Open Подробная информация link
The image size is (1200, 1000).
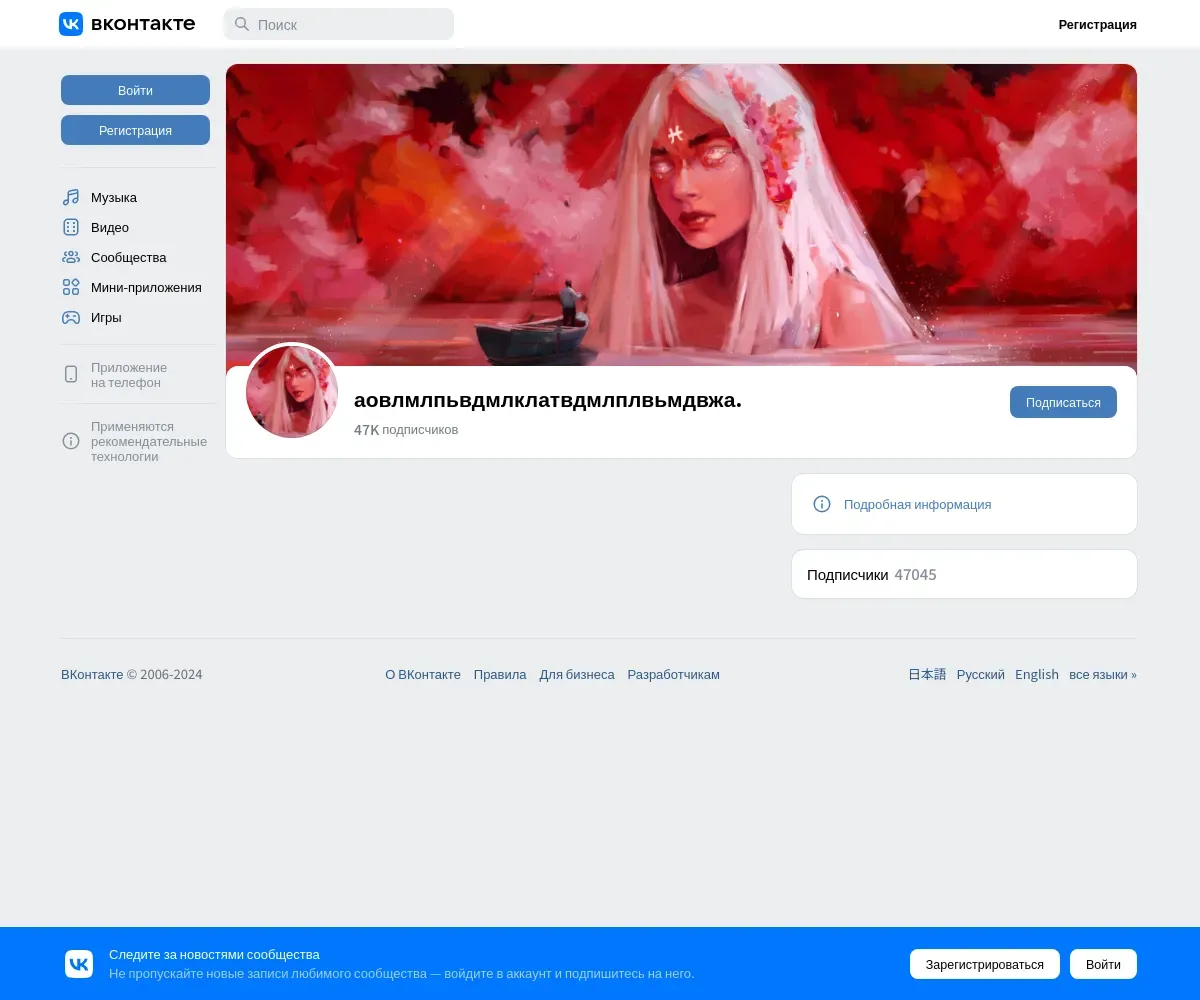point(917,505)
